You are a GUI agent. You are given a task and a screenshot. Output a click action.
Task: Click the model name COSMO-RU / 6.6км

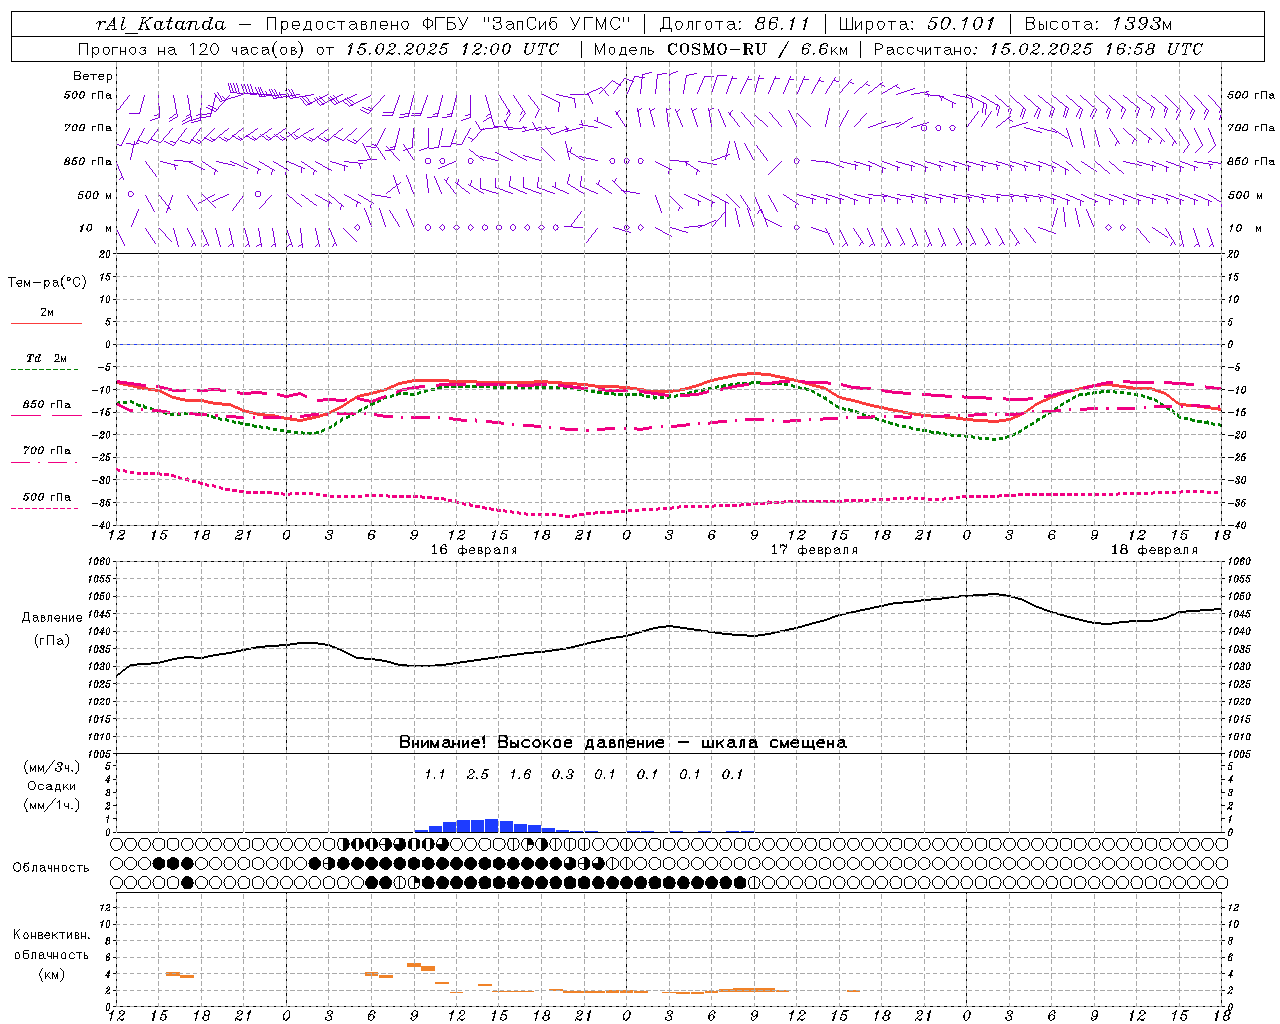click(757, 49)
